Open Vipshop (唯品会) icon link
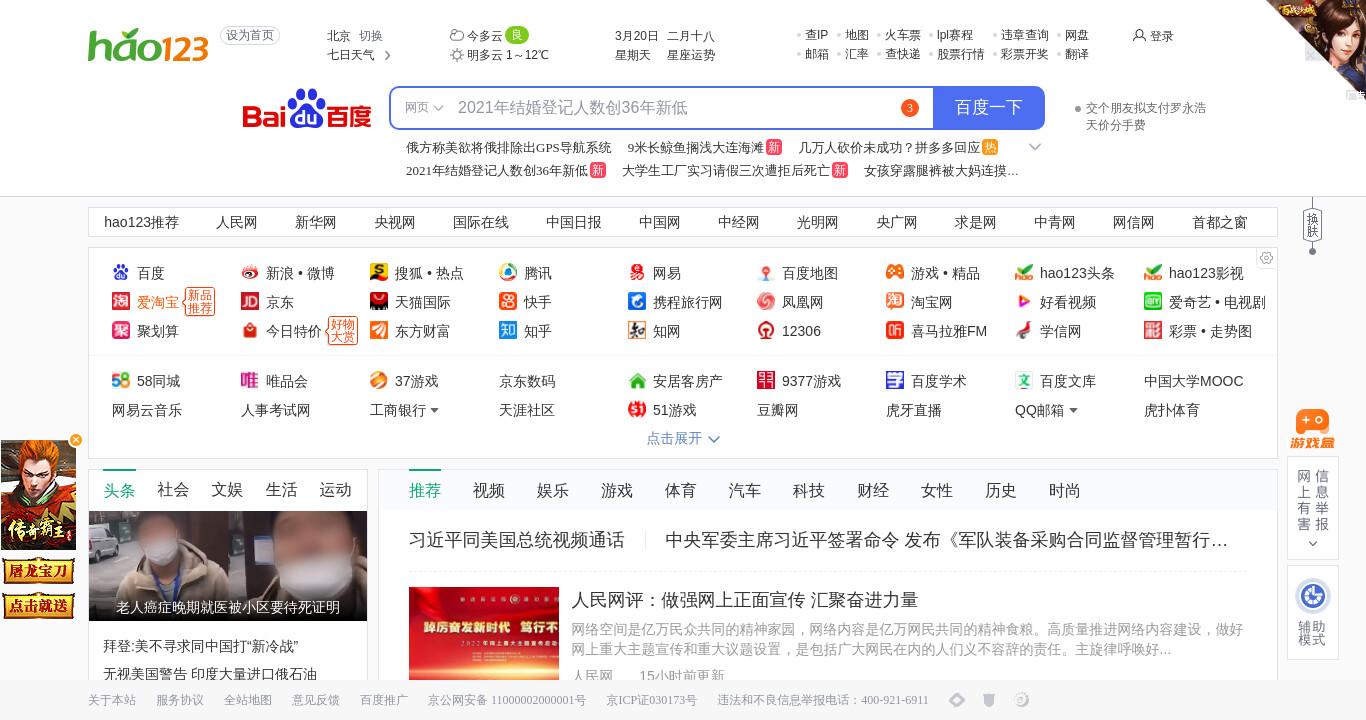Screen dimensions: 1366x720 click(250, 381)
